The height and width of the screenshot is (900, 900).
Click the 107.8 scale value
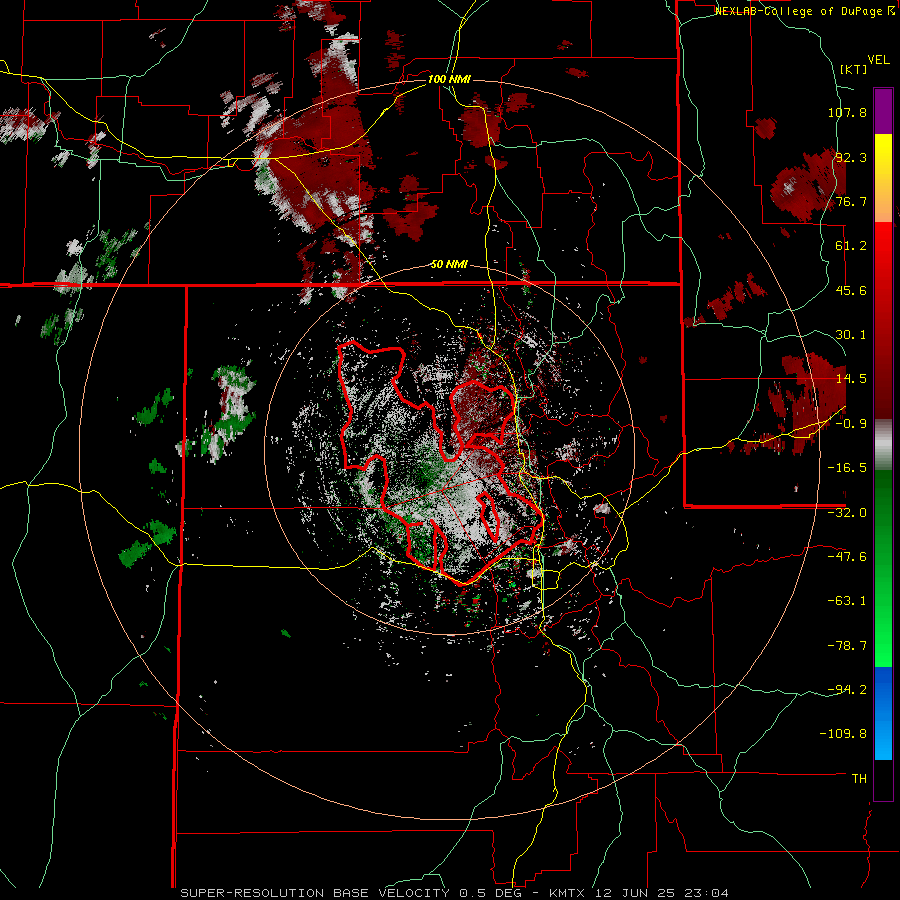pyautogui.click(x=847, y=112)
